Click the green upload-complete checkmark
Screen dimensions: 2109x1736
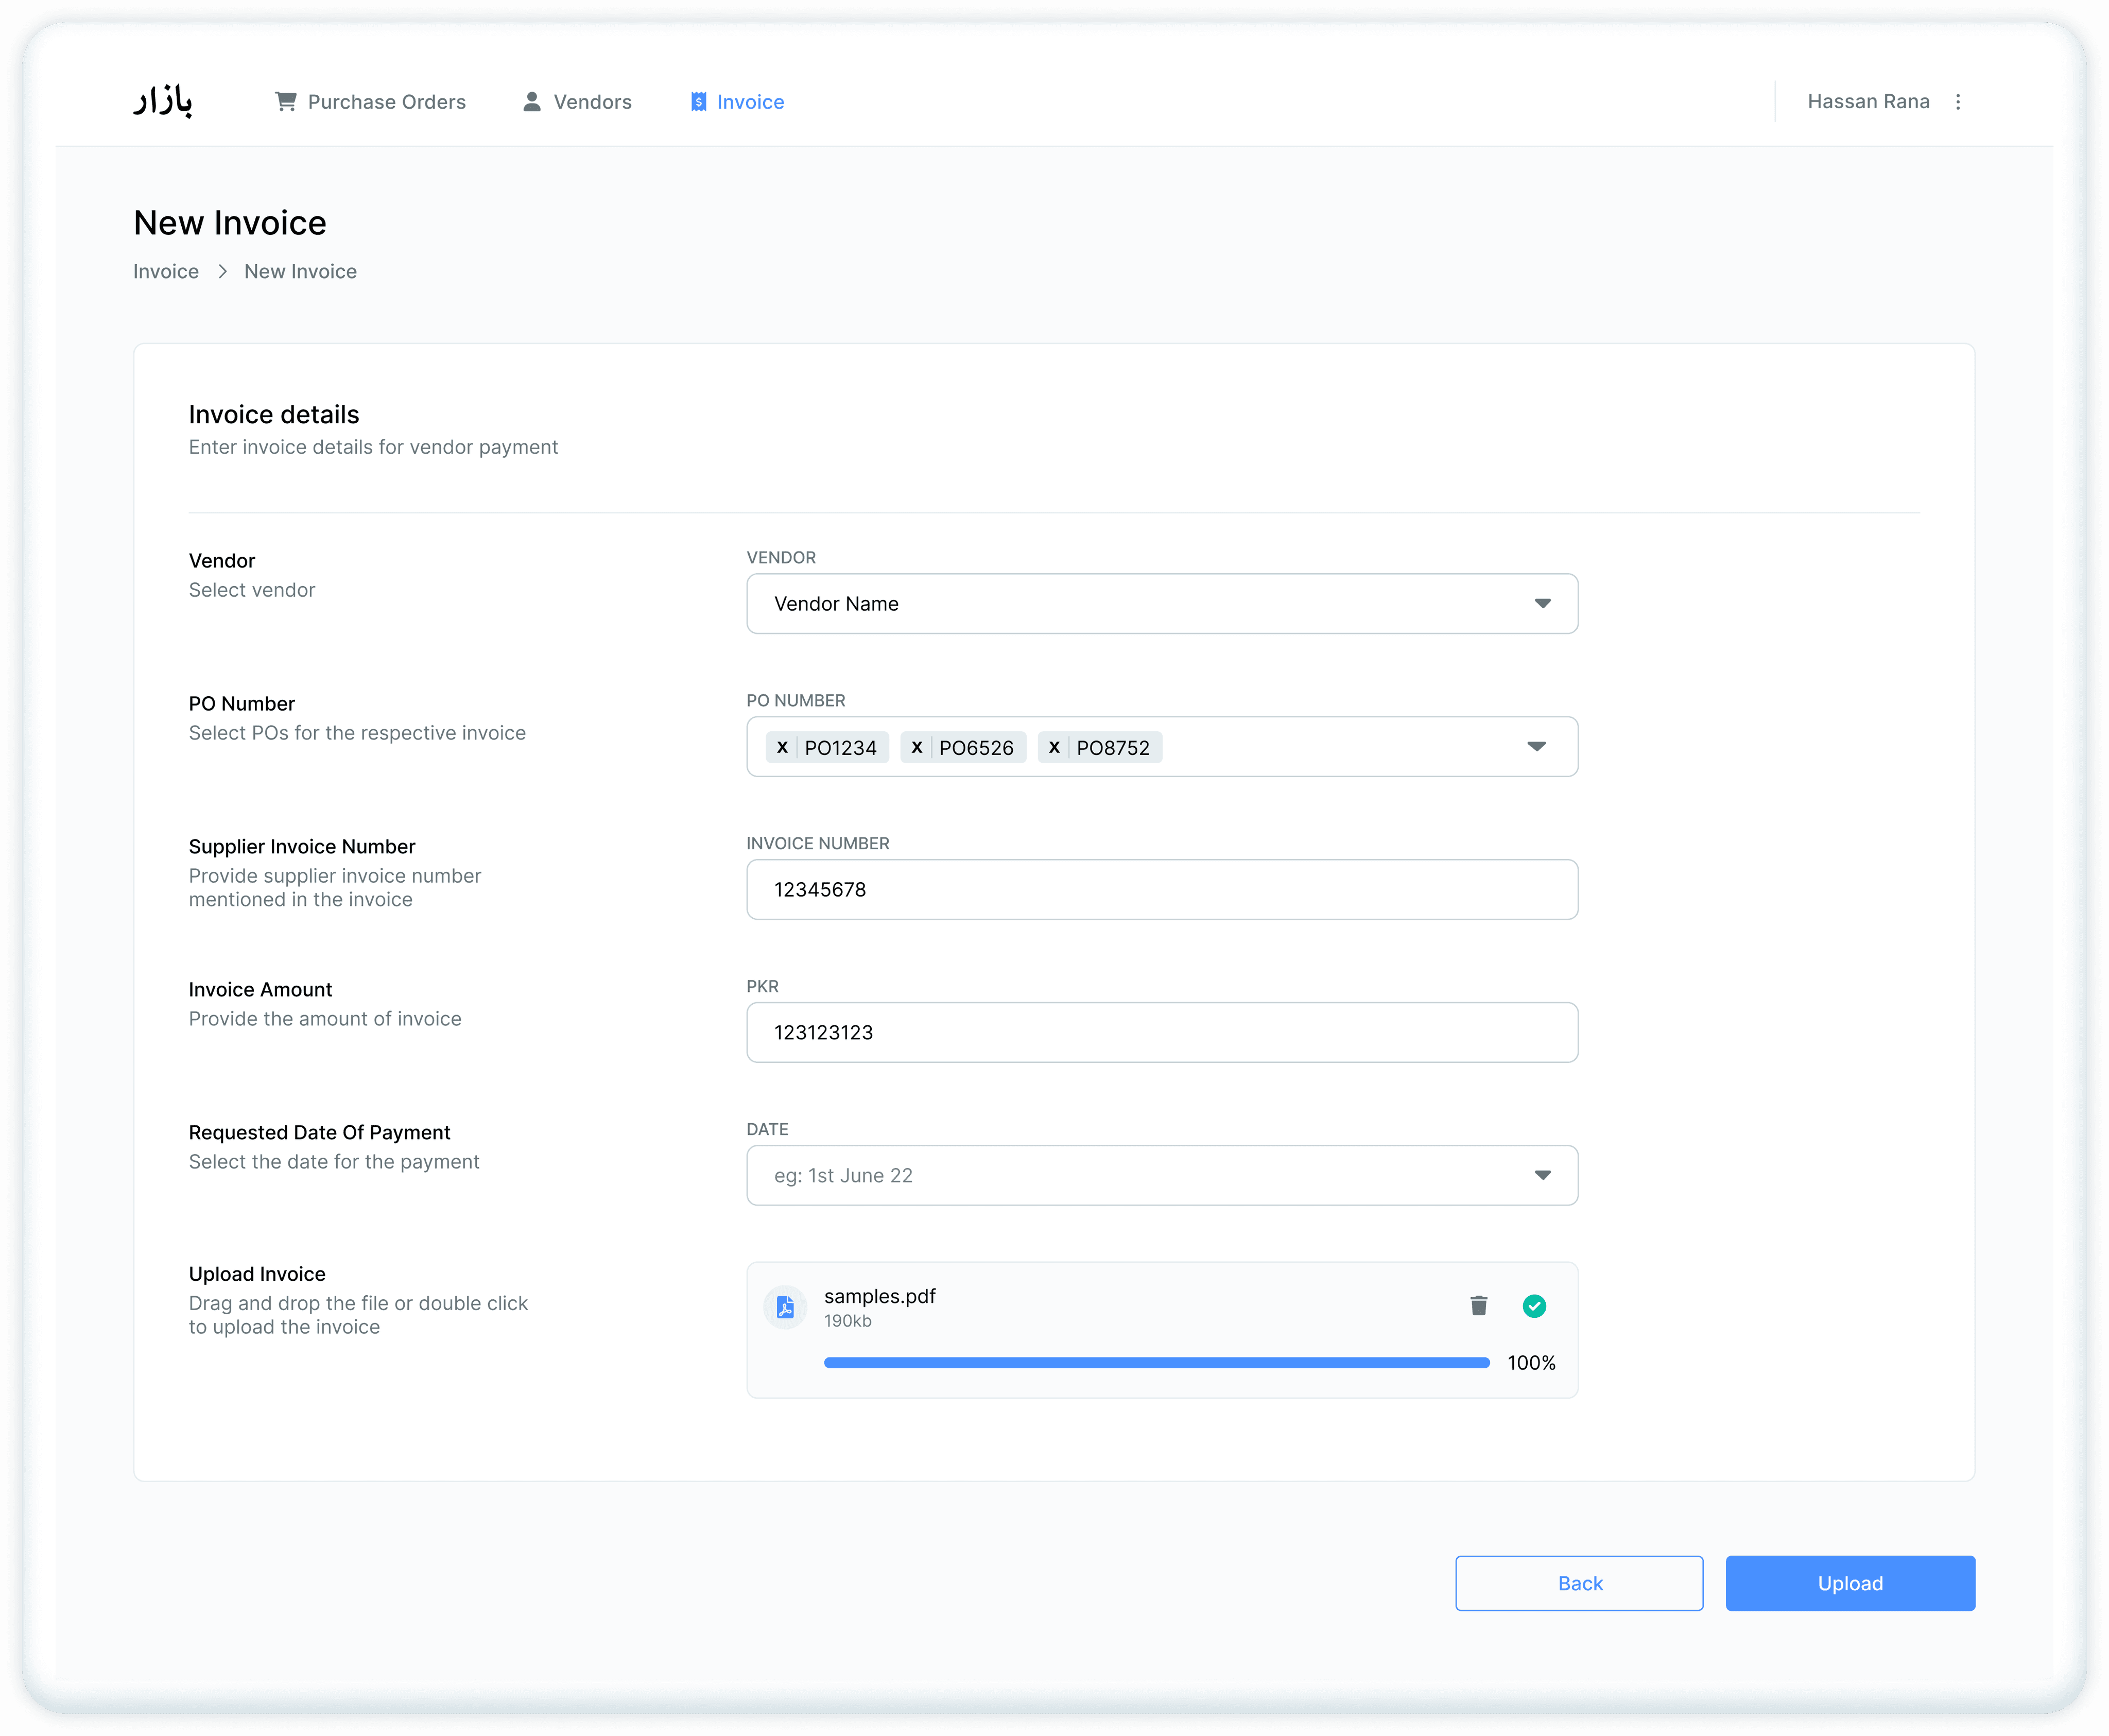(1534, 1305)
